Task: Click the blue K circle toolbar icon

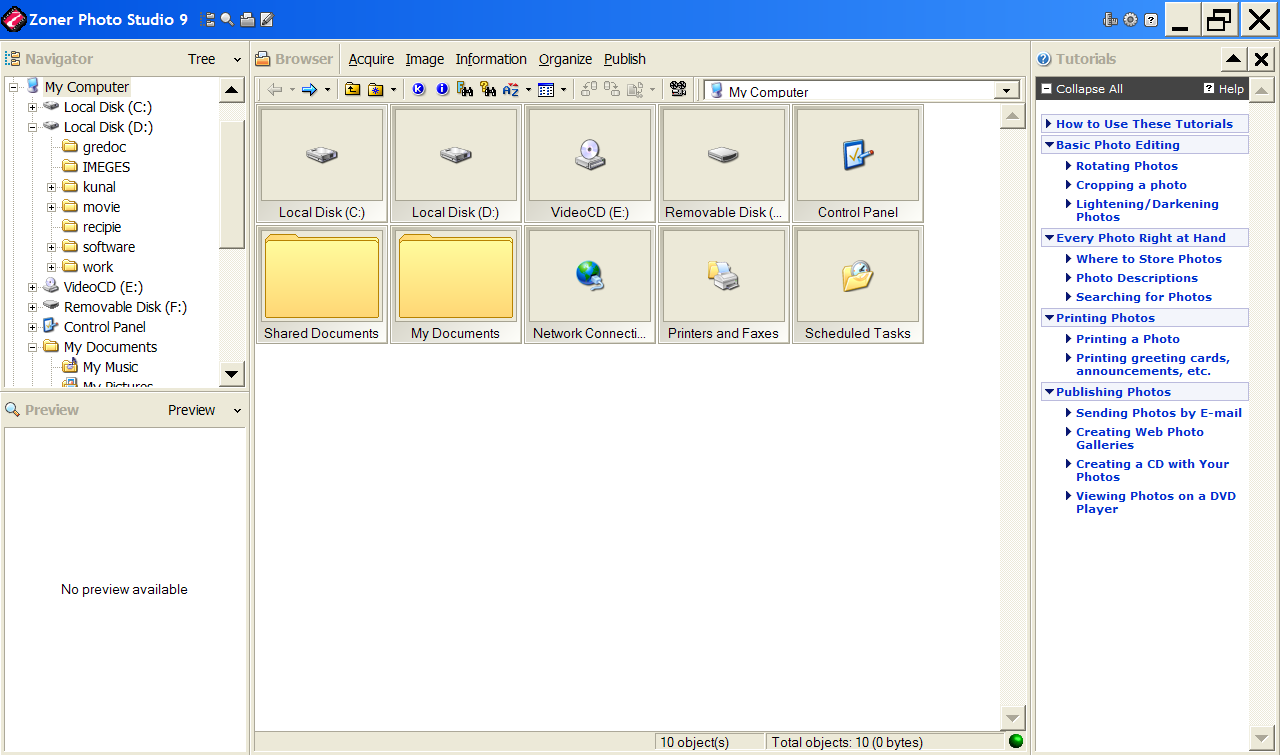Action: coord(418,90)
